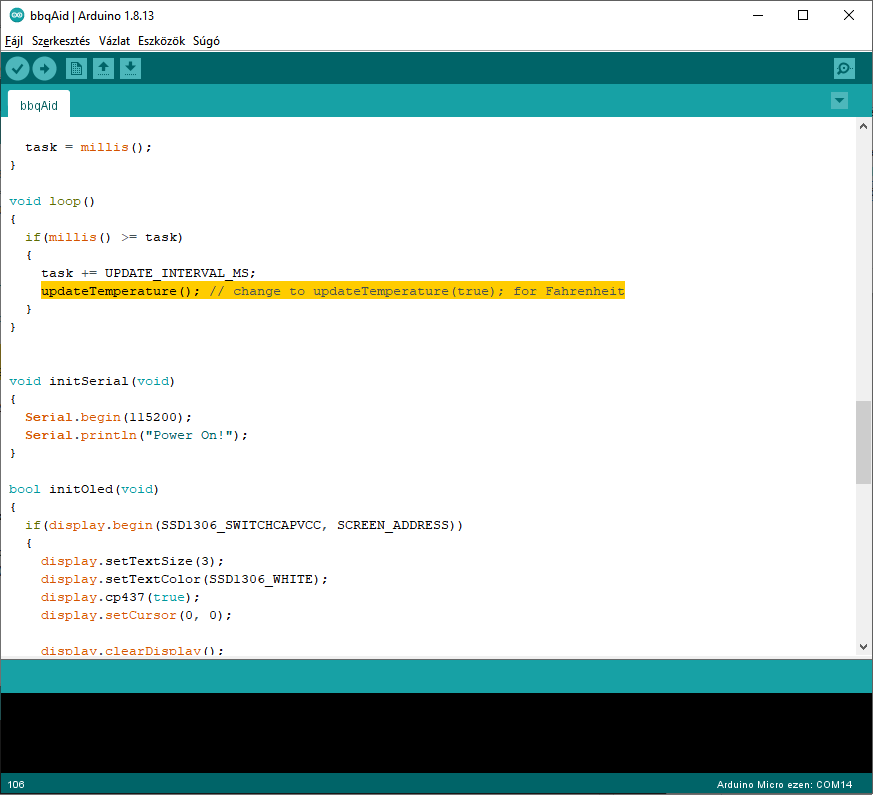Click the Upload arrow button
Image resolution: width=873 pixels, height=795 pixels.
45,69
